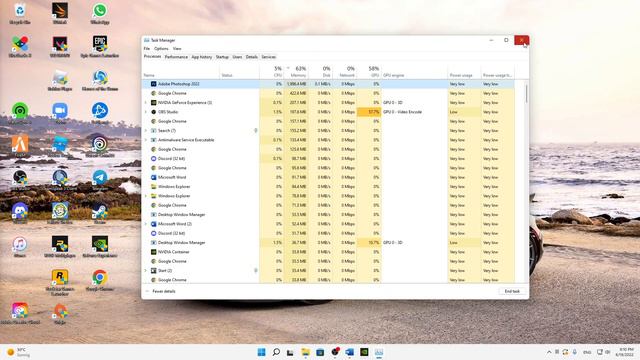Select the Antimalware Service Executable row name

pos(186,140)
